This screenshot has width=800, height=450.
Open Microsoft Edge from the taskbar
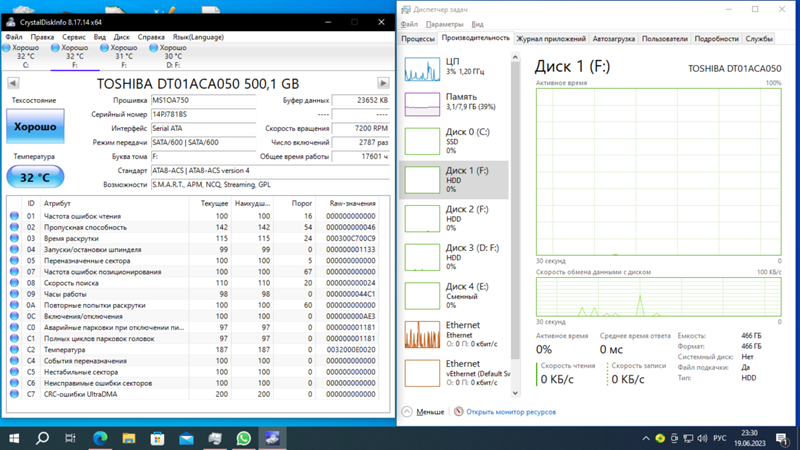pyautogui.click(x=100, y=438)
